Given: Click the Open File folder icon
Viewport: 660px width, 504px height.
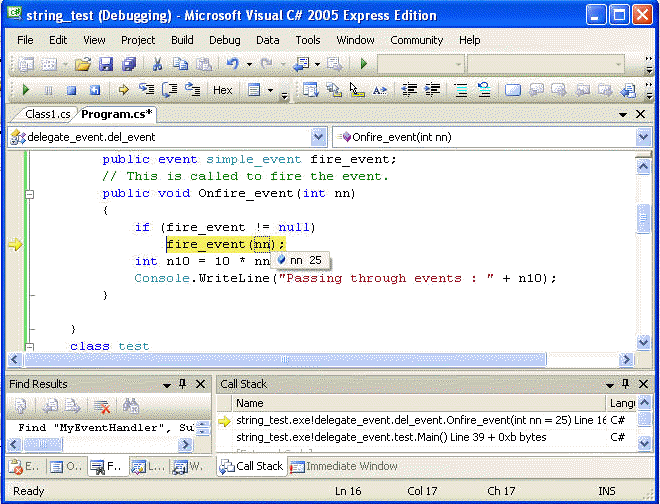Looking at the screenshot, I should (82, 64).
